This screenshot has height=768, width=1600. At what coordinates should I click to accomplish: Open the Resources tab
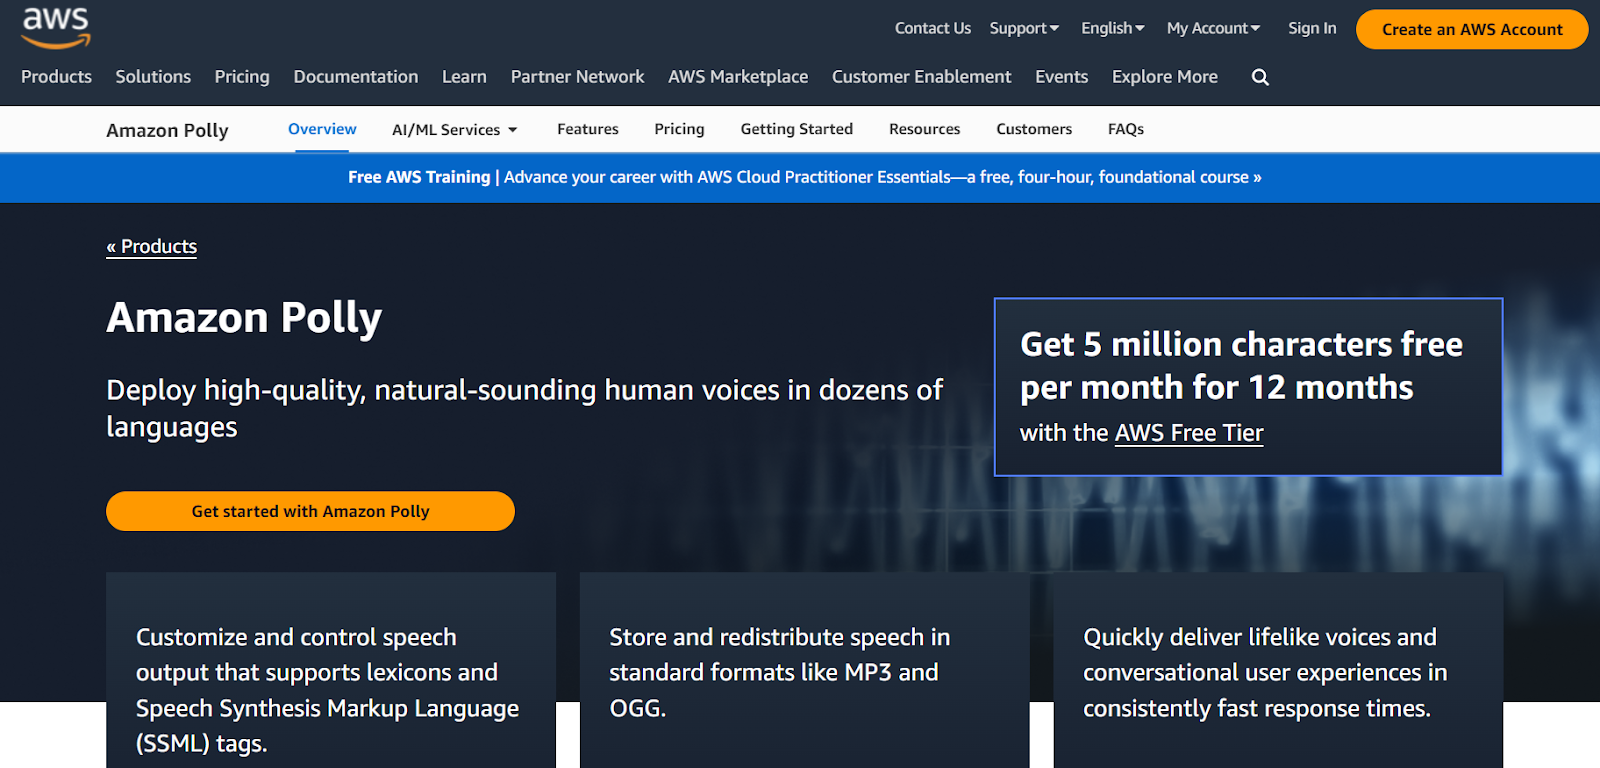pos(924,129)
